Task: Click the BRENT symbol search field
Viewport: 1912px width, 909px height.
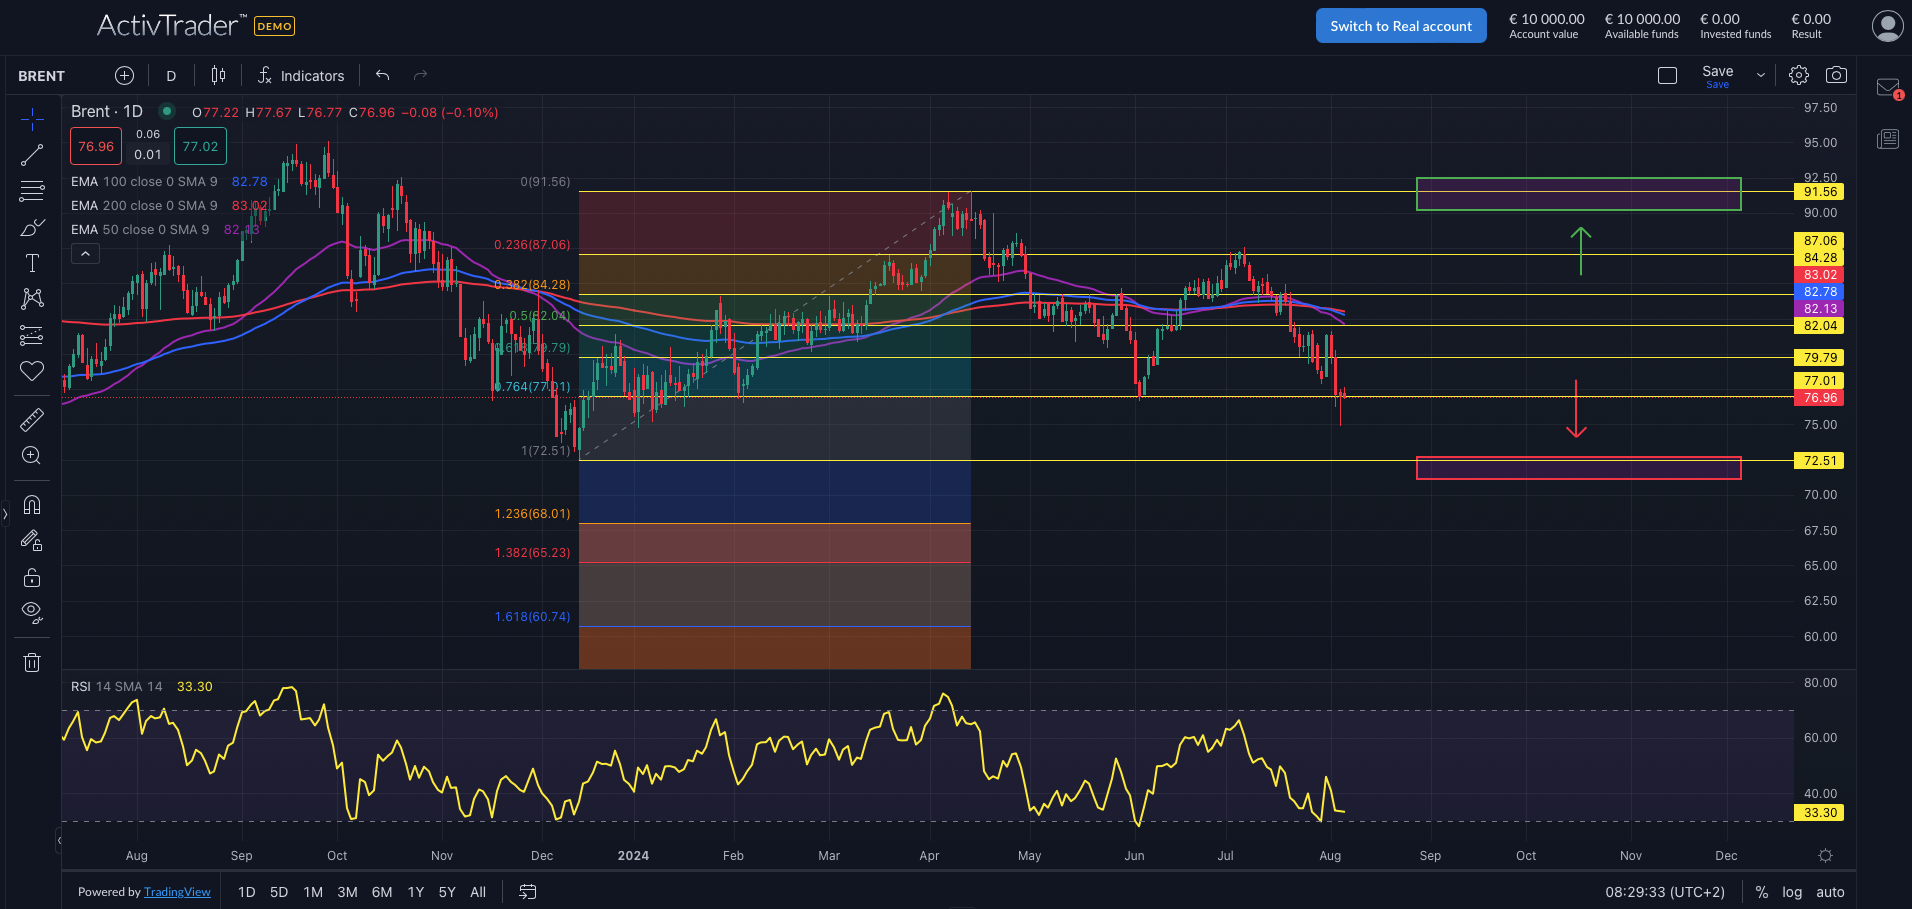Action: coord(42,76)
